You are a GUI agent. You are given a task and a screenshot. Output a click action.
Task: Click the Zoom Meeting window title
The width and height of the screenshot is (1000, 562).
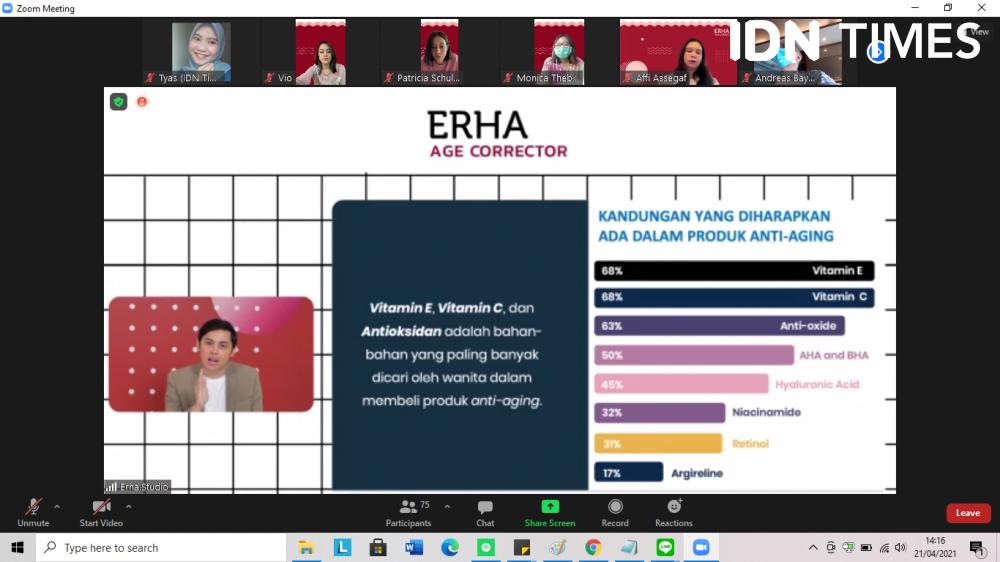45,8
